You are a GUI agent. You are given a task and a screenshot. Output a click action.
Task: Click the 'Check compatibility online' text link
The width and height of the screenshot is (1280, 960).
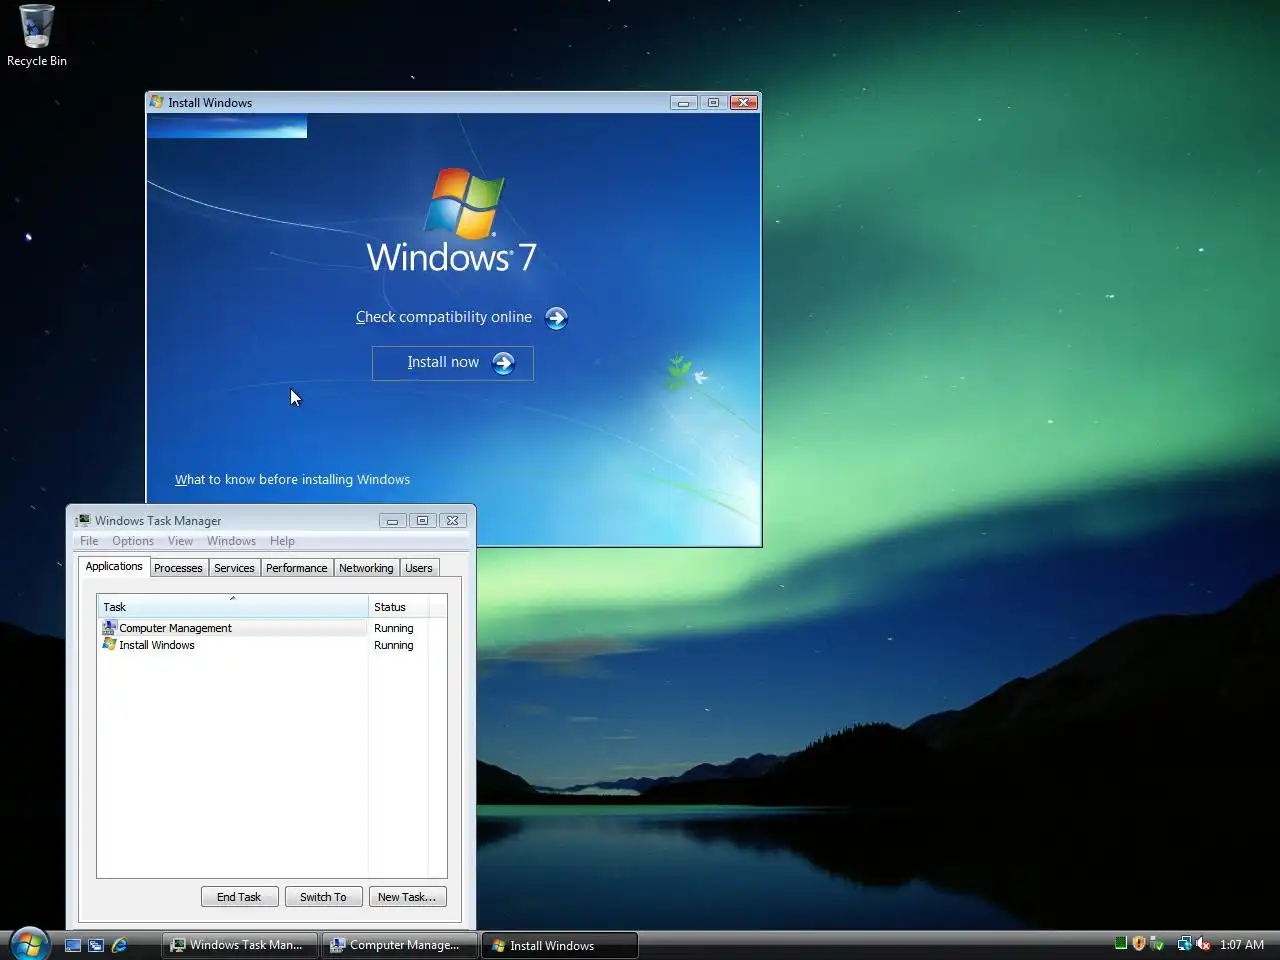(x=444, y=317)
